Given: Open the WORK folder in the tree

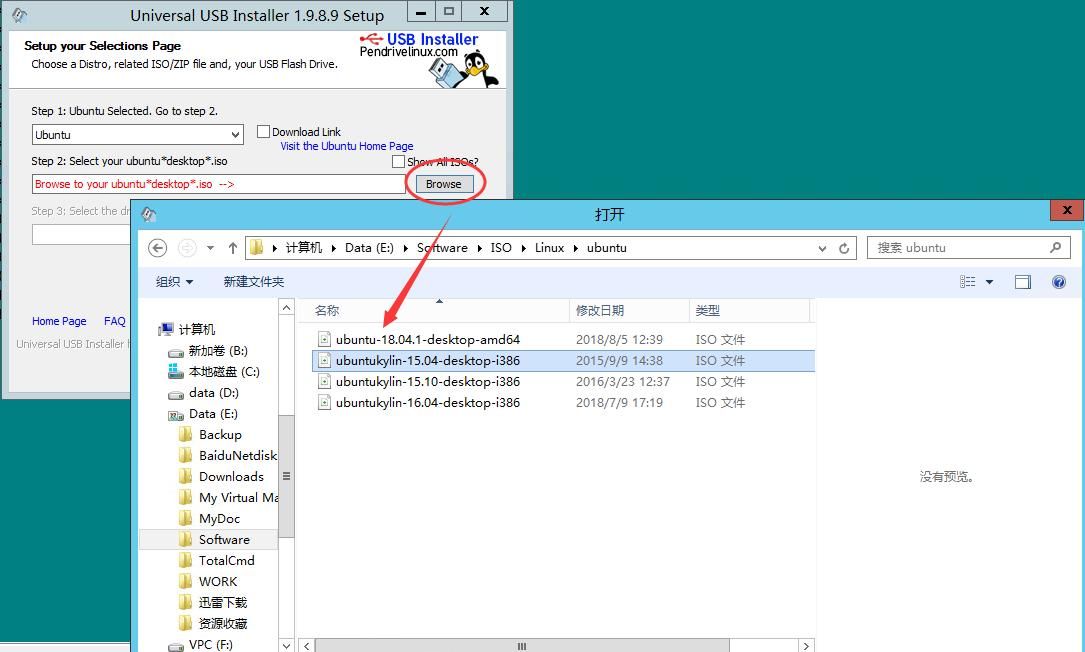Looking at the screenshot, I should 218,581.
